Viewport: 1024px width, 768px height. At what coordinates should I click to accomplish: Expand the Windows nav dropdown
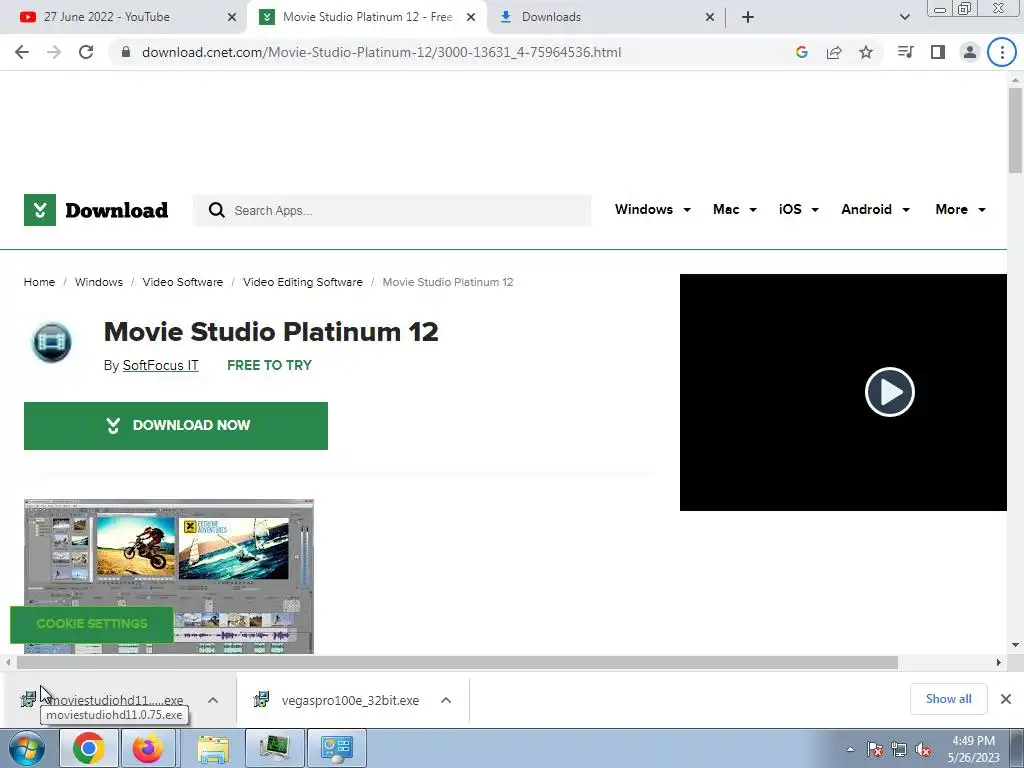pos(652,210)
